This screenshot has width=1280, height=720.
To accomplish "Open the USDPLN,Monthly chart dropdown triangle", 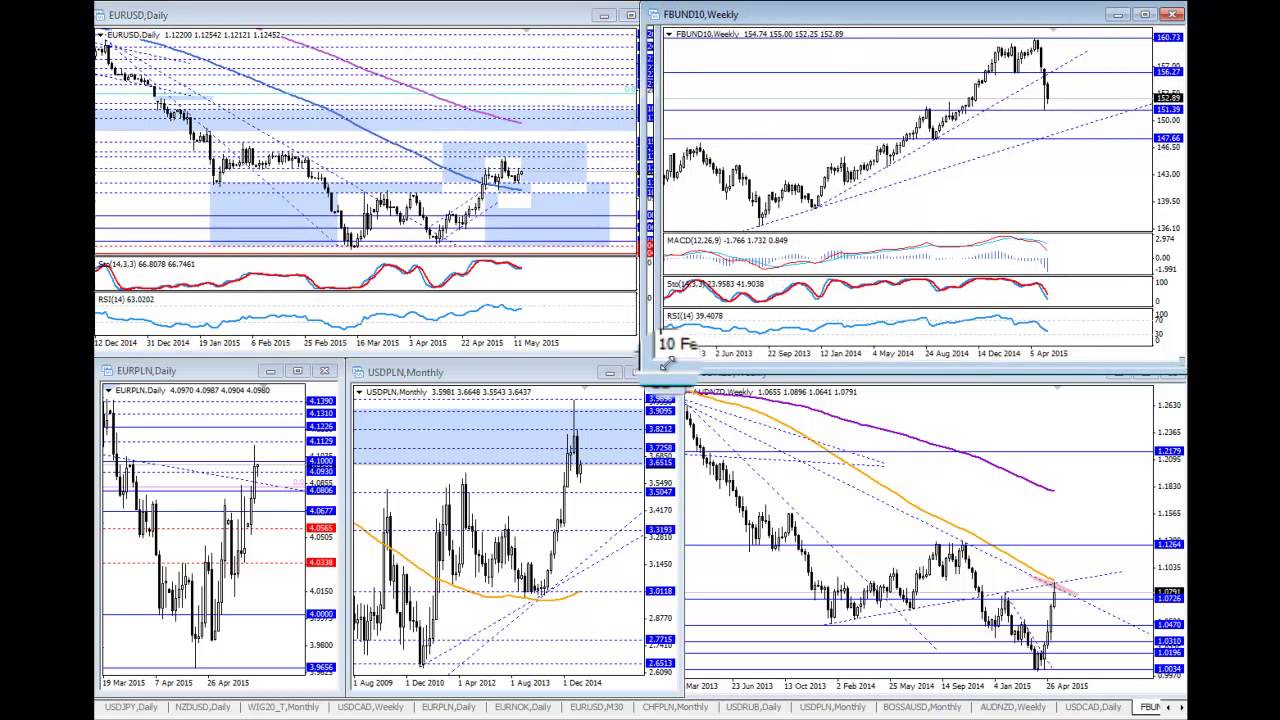I will [x=360, y=391].
